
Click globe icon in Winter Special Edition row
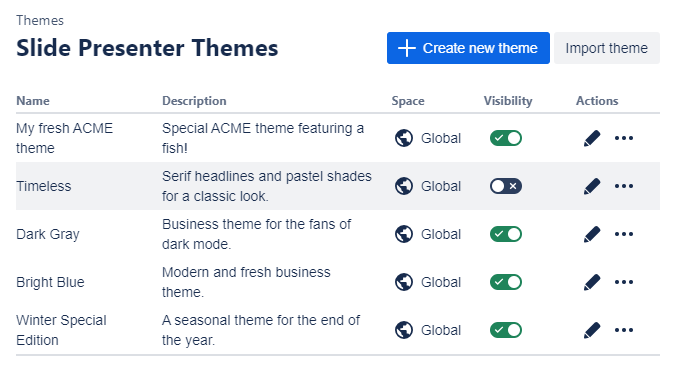pos(404,330)
